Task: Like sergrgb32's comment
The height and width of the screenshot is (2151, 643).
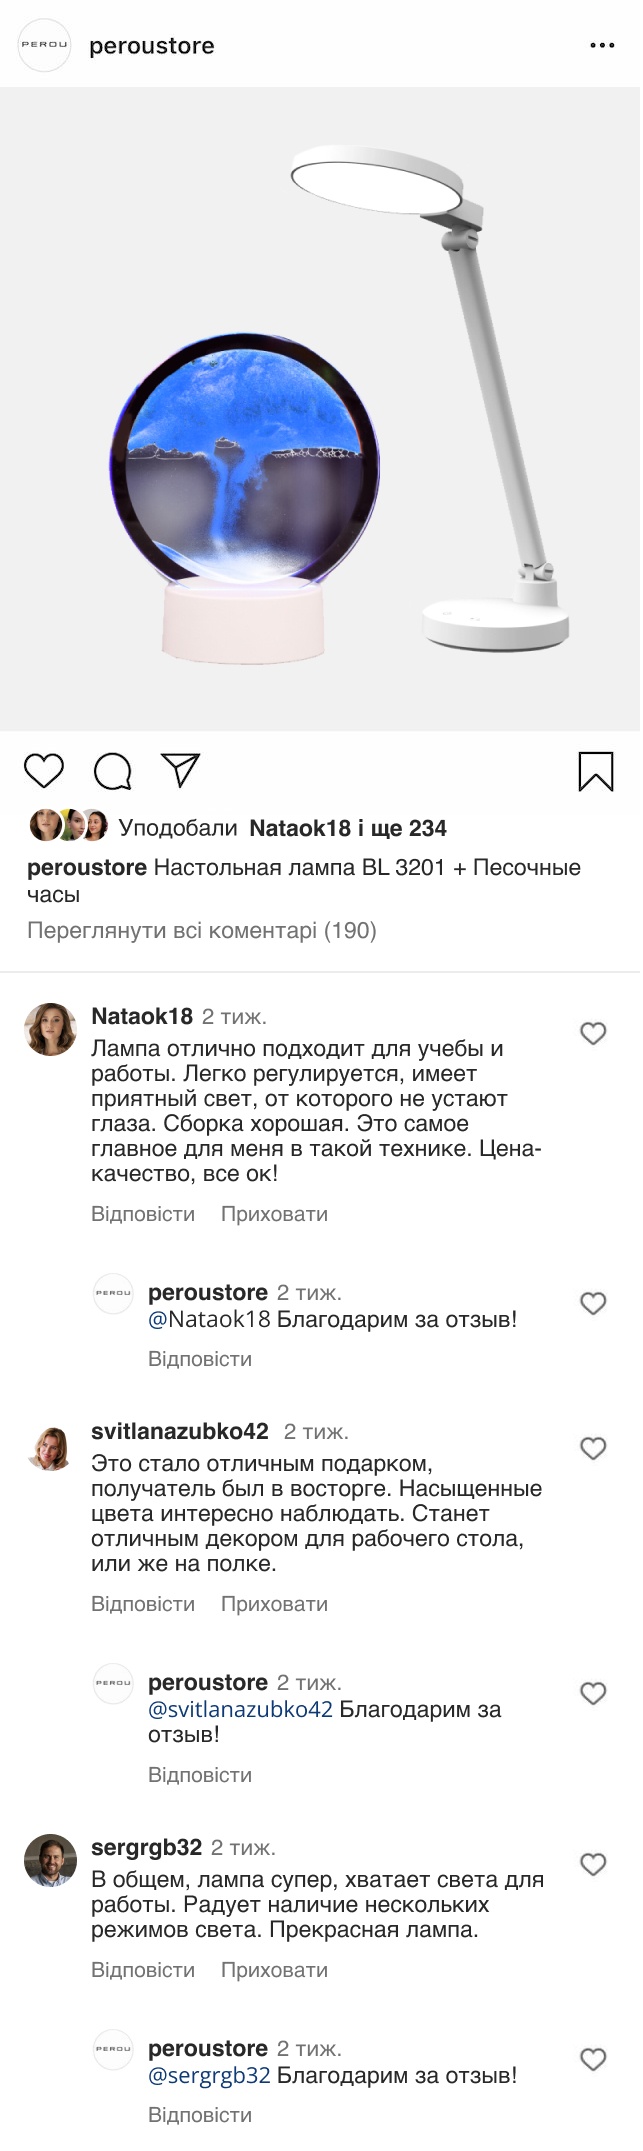Action: pos(593,1864)
